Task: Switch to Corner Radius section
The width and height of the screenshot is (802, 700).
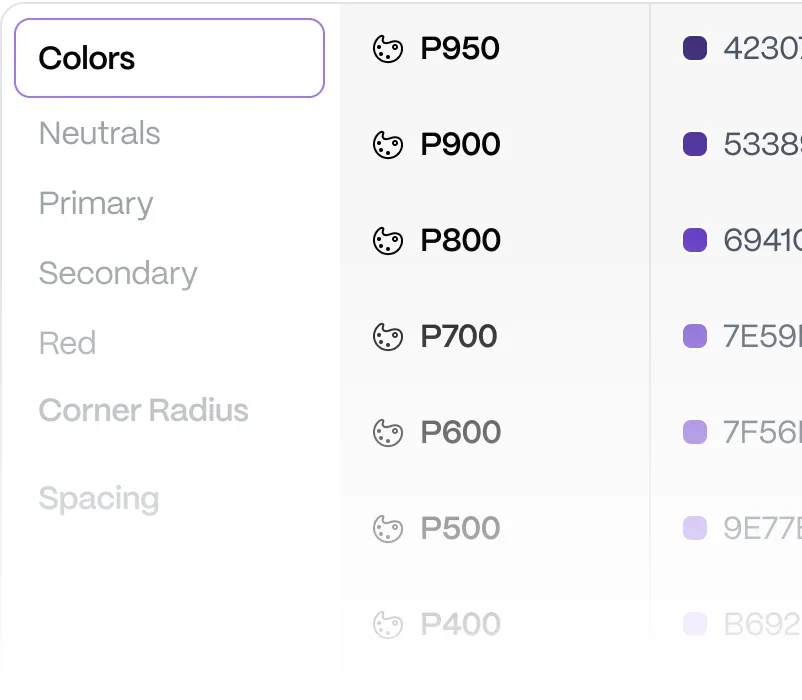Action: [143, 410]
